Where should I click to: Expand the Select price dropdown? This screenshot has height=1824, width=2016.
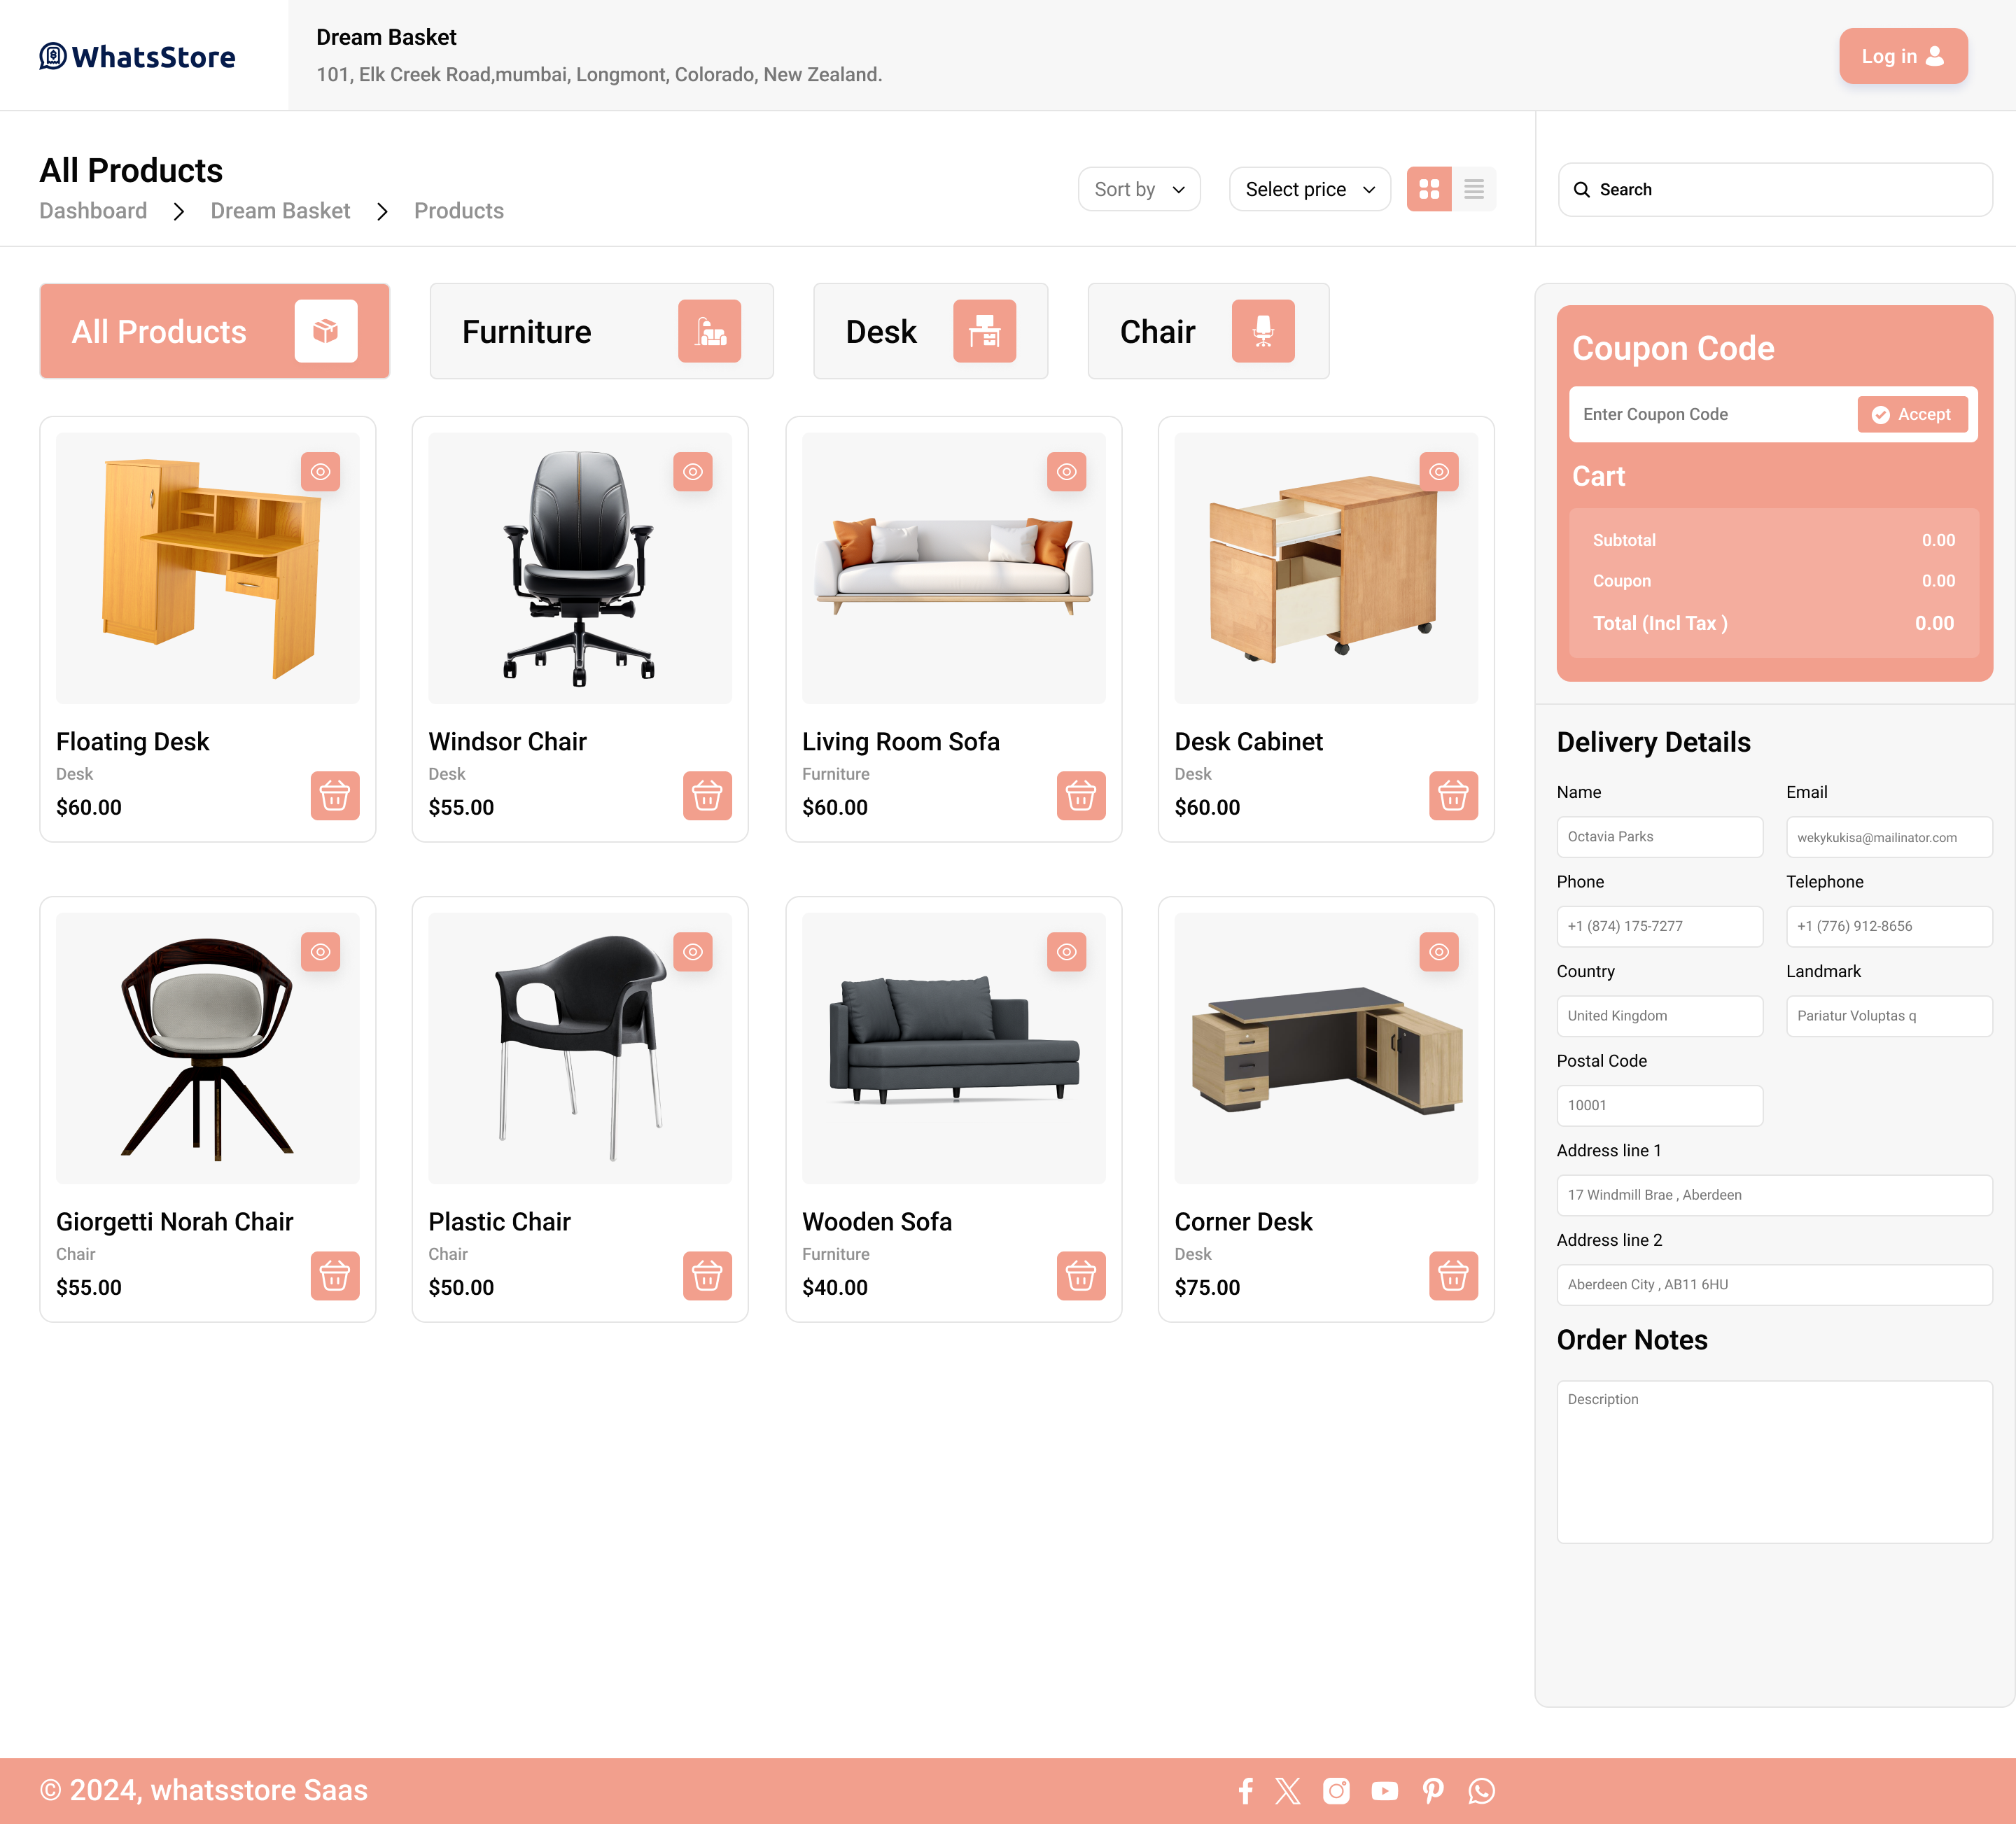click(1308, 189)
